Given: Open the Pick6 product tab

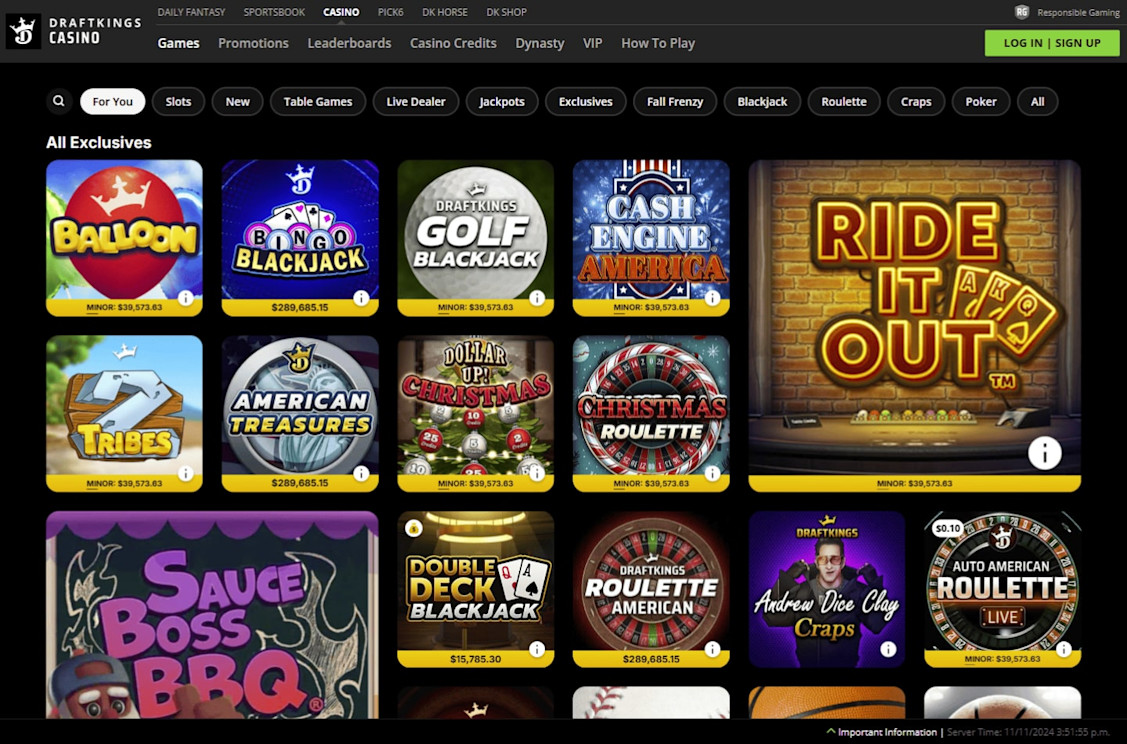Looking at the screenshot, I should tap(390, 12).
